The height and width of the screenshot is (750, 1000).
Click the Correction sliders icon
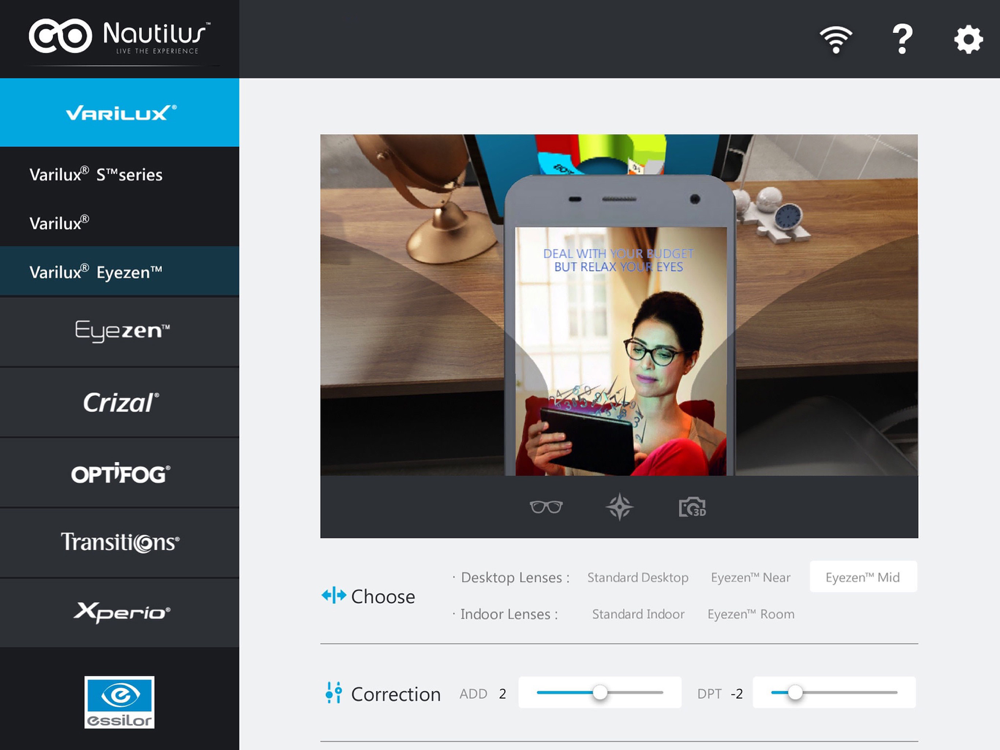[x=334, y=693]
